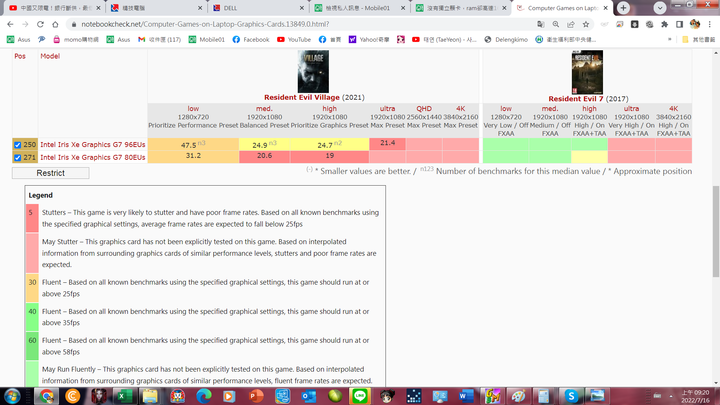Click the 24.9 fps medium preset cell
720x405 pixels.
(x=264, y=144)
